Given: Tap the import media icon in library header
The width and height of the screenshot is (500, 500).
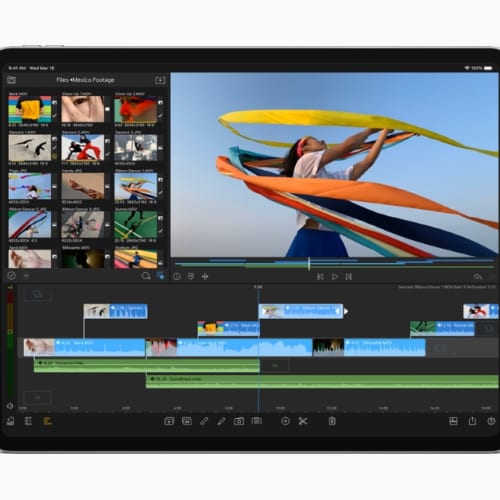Looking at the screenshot, I should (160, 80).
